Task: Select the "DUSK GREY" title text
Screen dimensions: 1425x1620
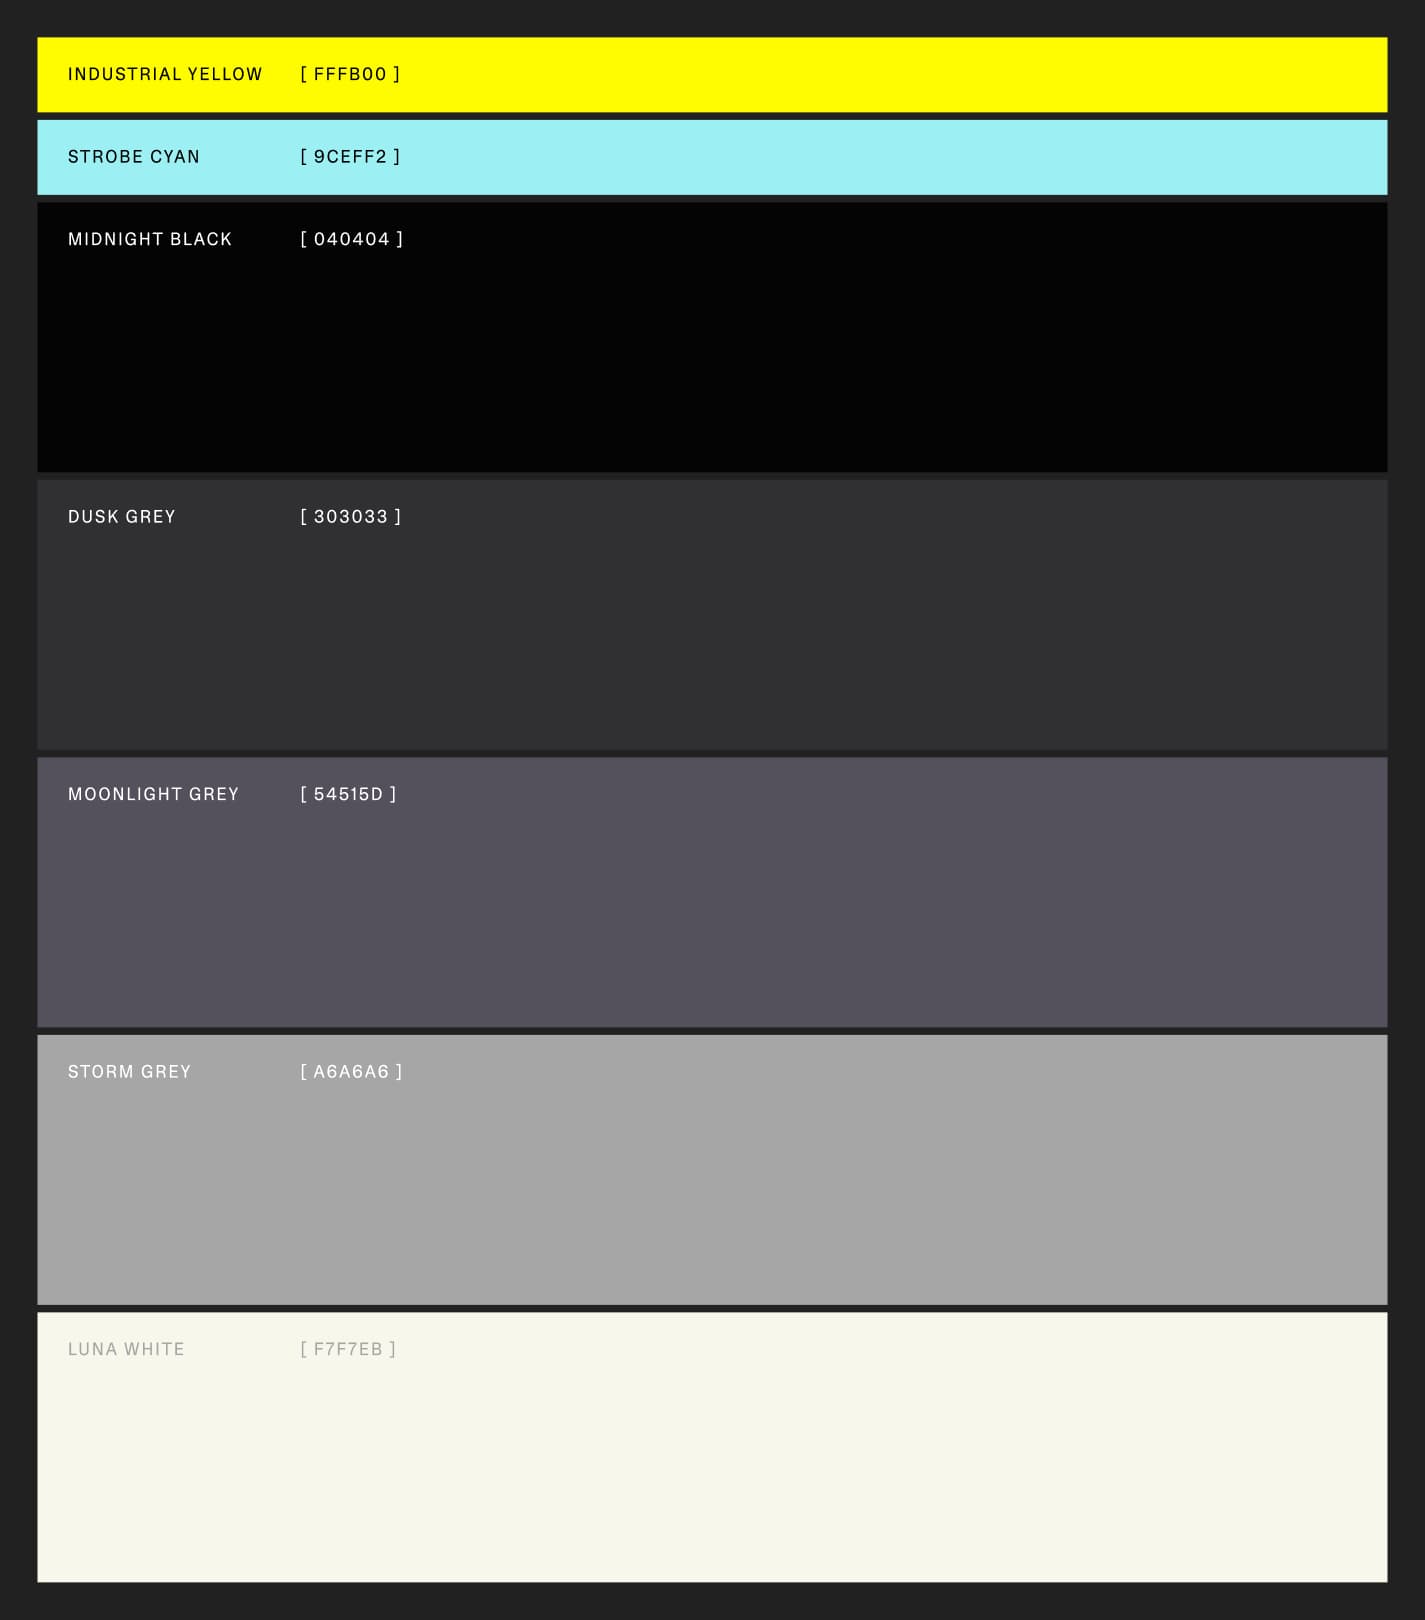Action: click(122, 517)
